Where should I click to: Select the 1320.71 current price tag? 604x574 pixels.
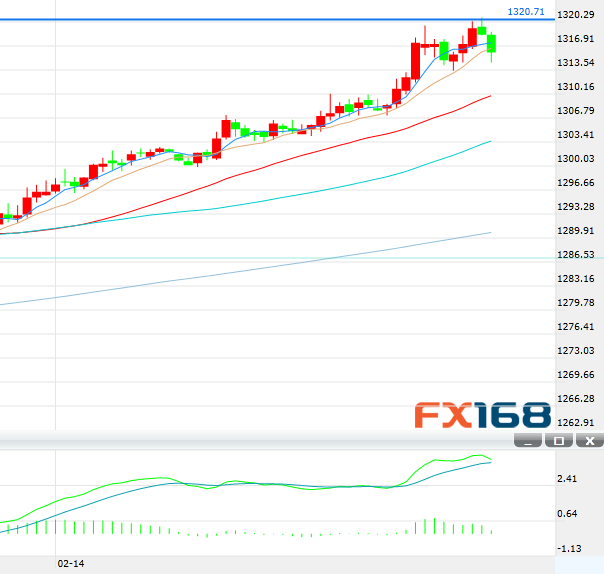tap(526, 12)
